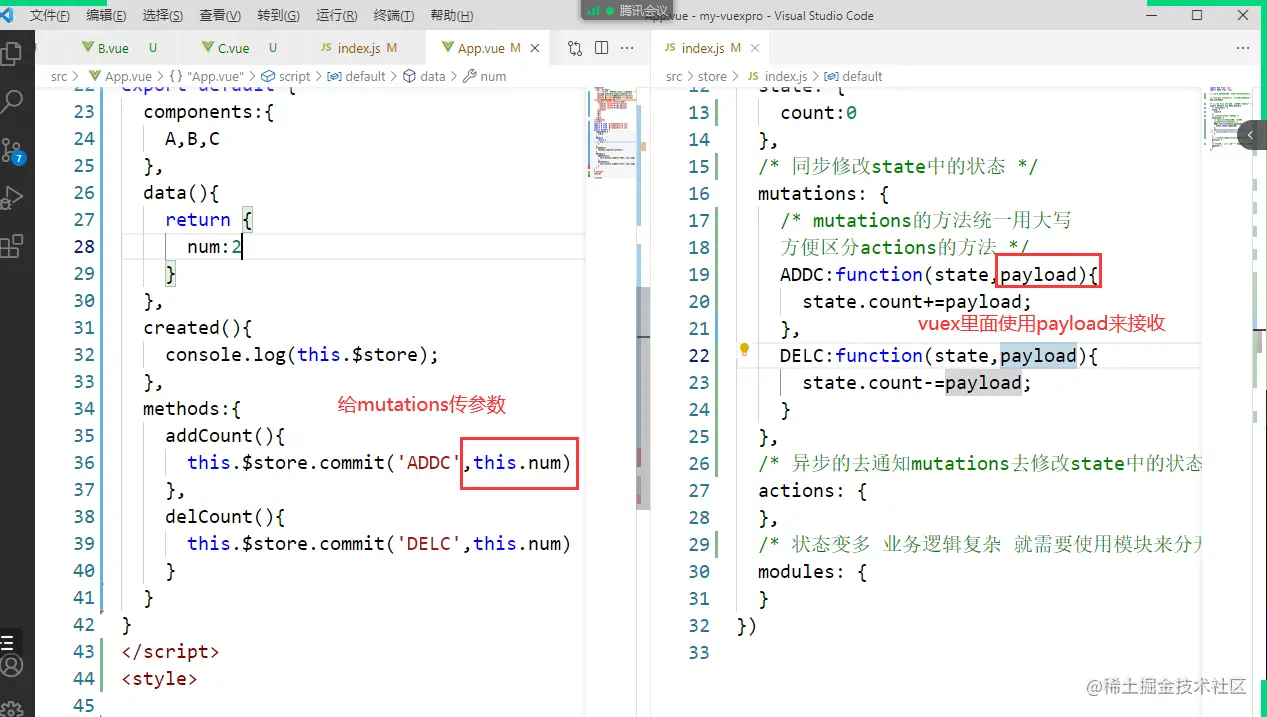Open the Search panel
The image size is (1267, 717).
[x=15, y=100]
